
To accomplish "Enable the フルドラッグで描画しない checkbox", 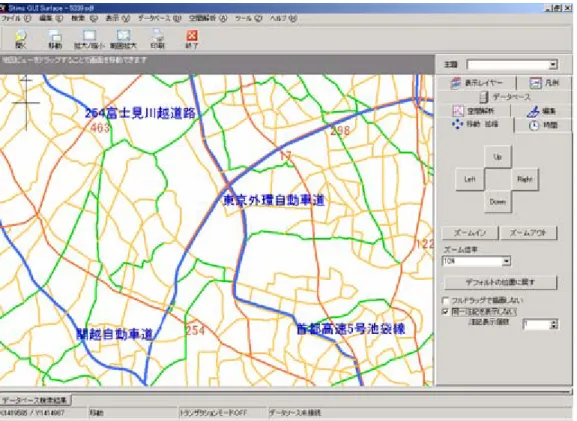I will (x=445, y=300).
